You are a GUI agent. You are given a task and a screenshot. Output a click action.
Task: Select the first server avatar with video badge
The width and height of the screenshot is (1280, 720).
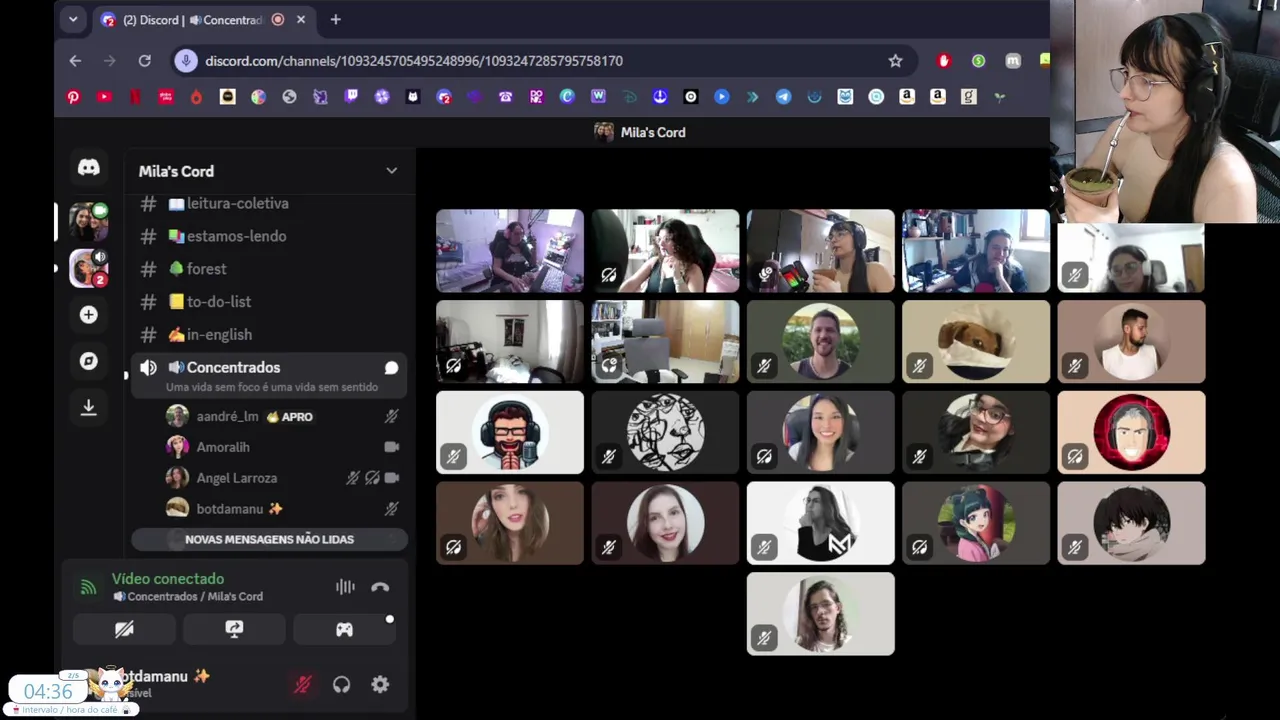point(89,221)
